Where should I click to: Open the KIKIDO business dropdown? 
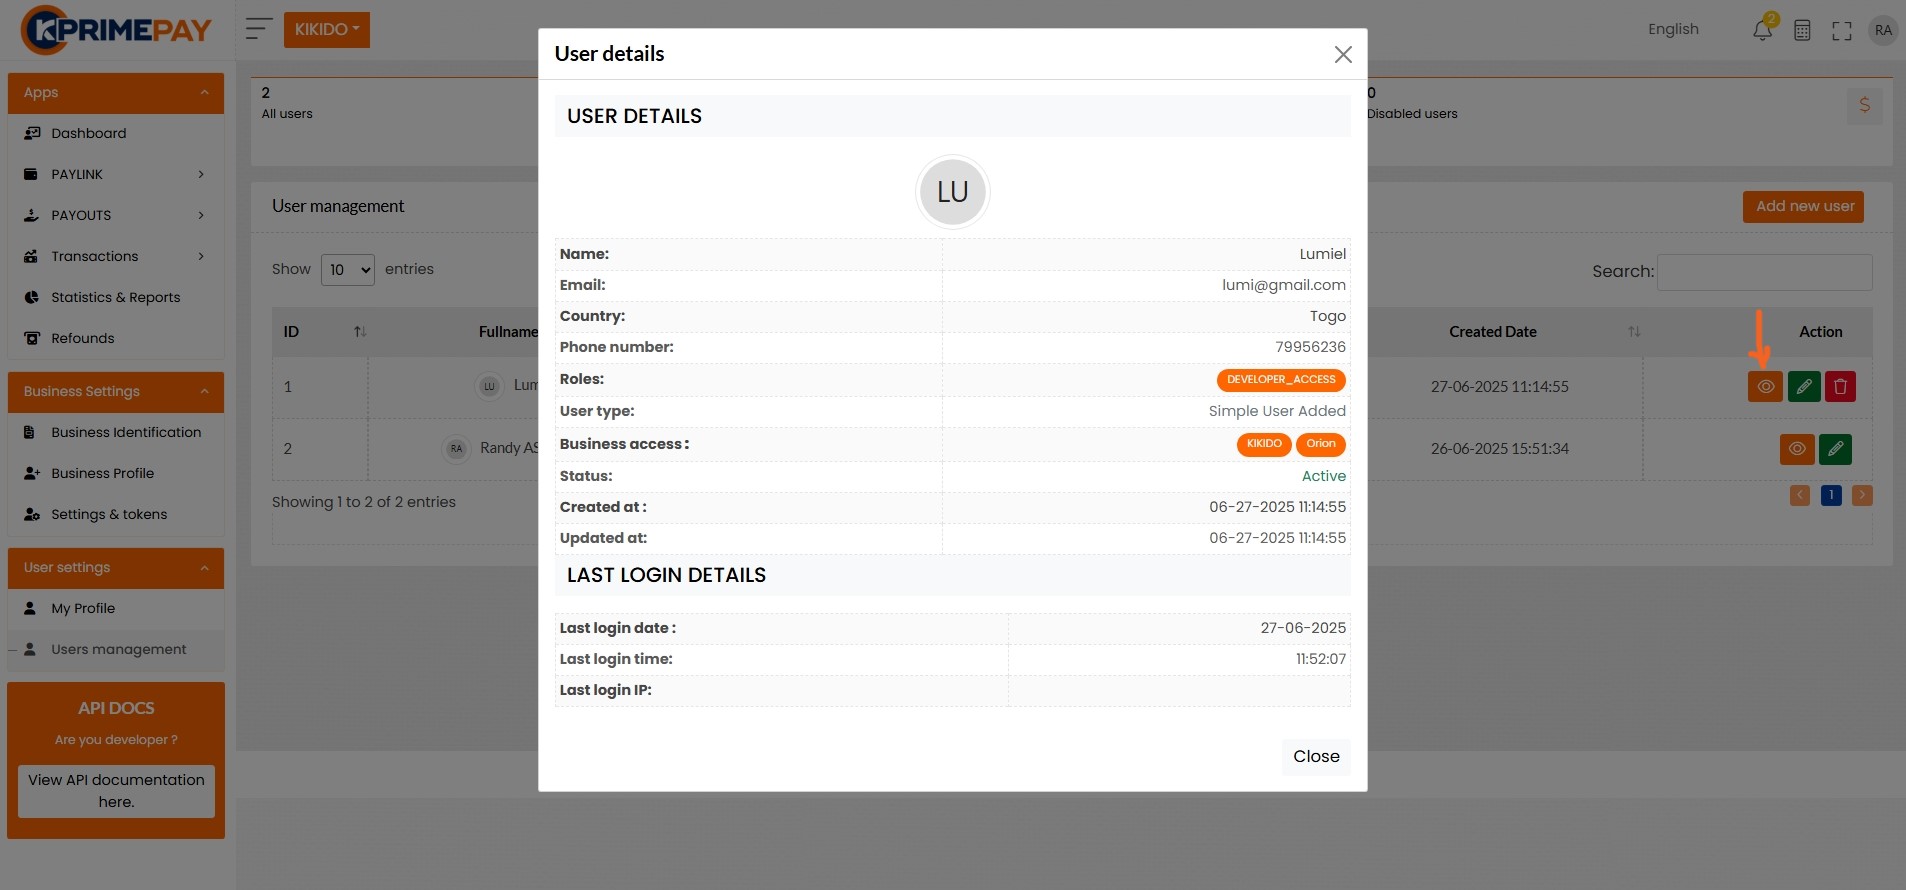[x=327, y=30]
